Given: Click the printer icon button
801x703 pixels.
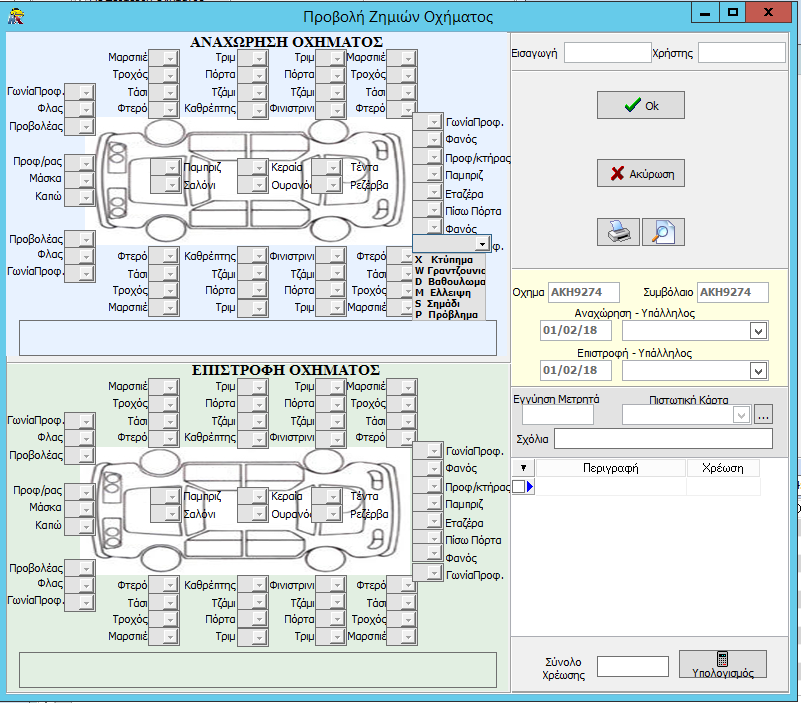Looking at the screenshot, I should coord(618,232).
